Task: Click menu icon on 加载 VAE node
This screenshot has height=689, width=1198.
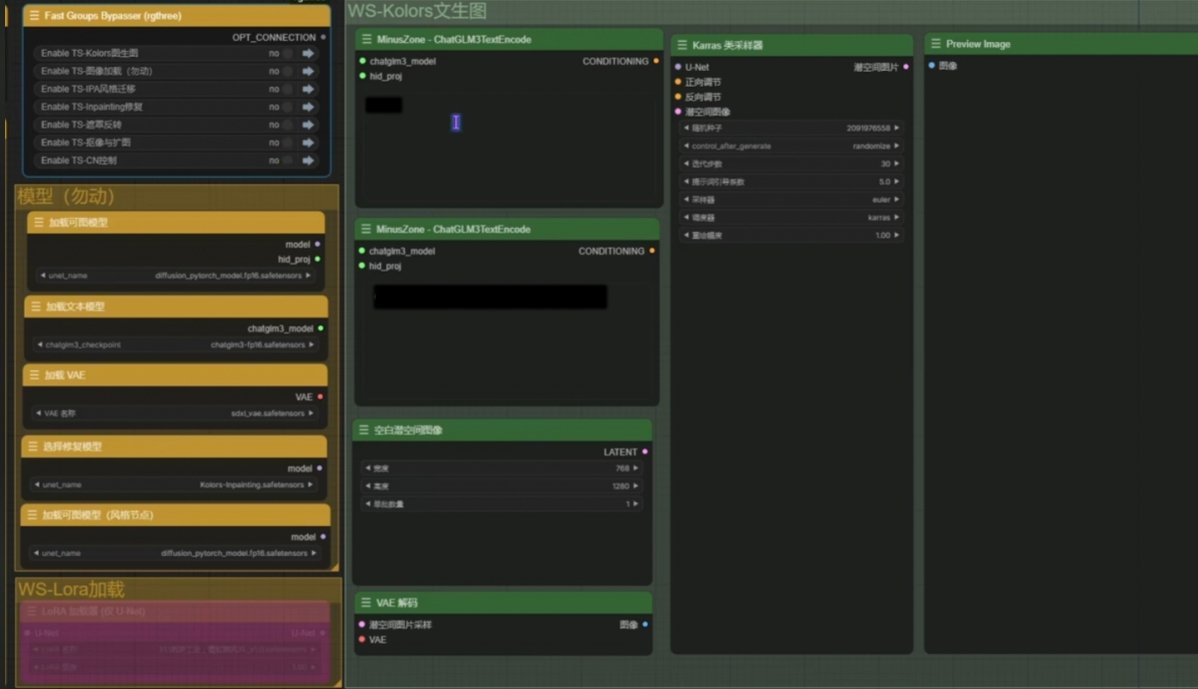Action: point(34,375)
